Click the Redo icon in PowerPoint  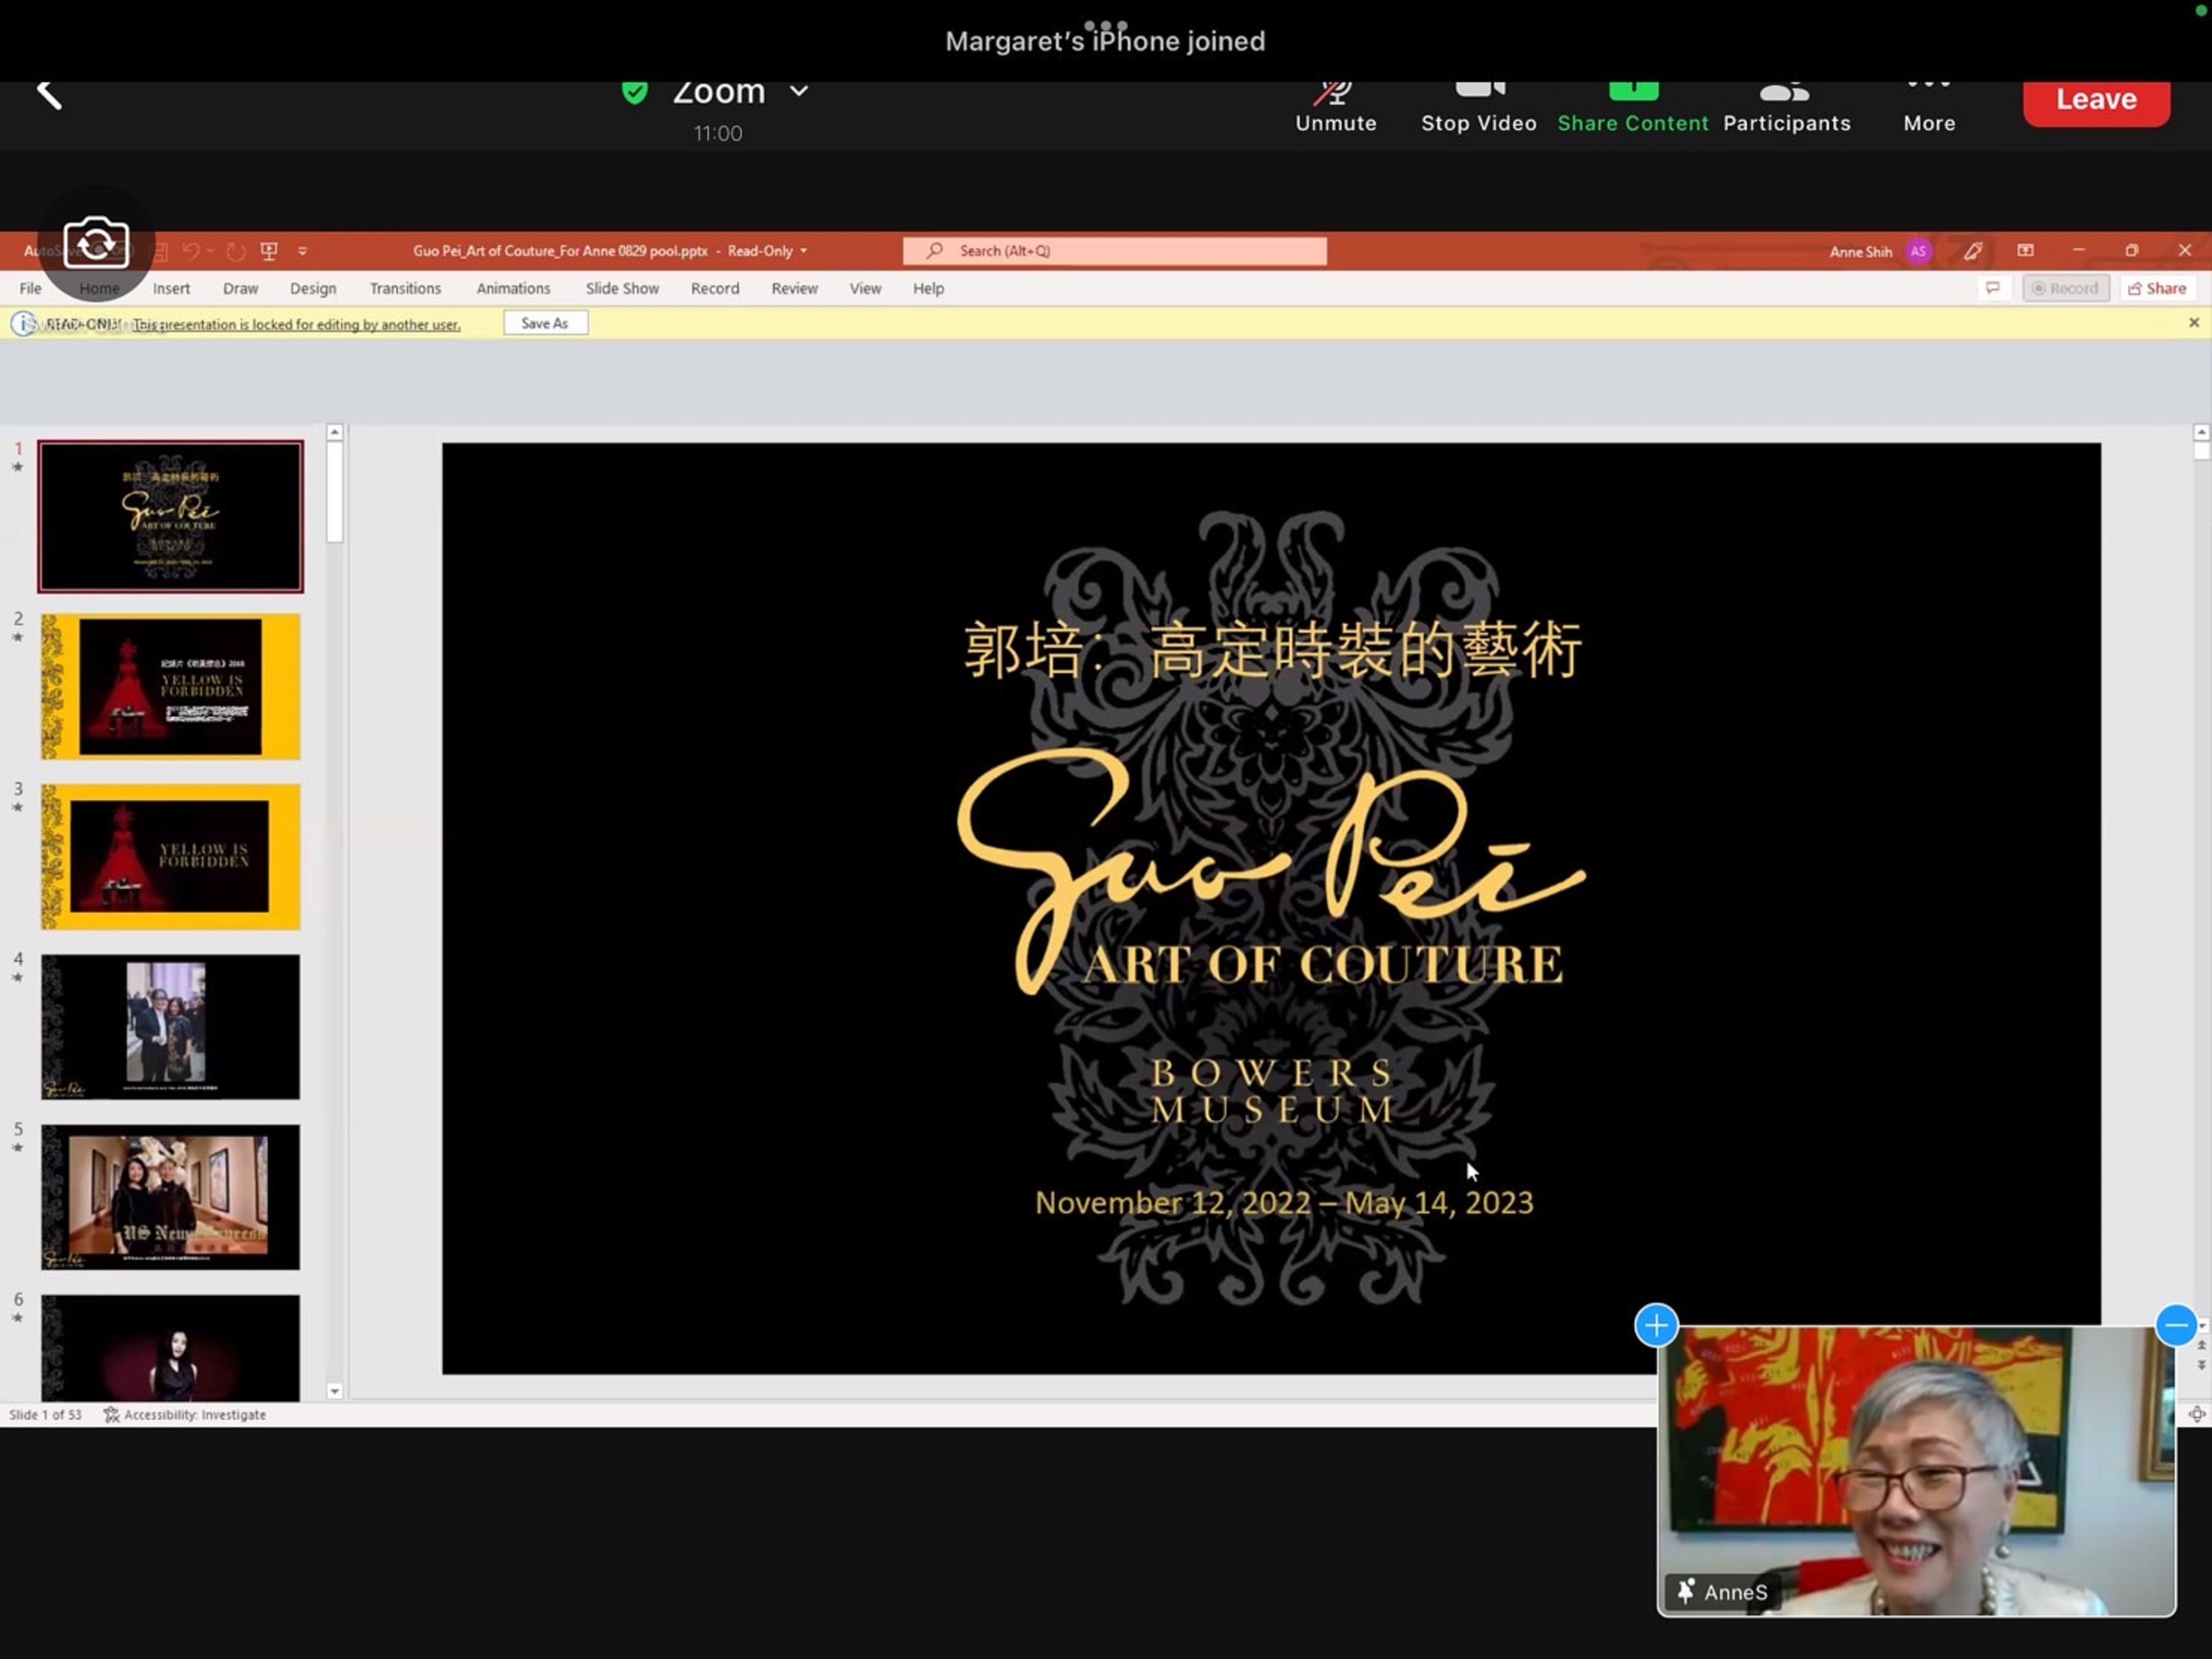(236, 251)
